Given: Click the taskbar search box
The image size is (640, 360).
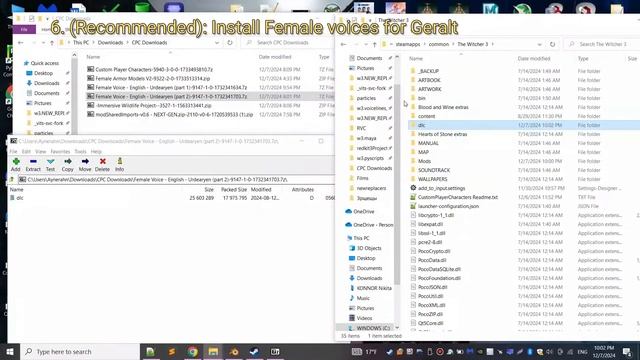Looking at the screenshot, I should [80, 351].
